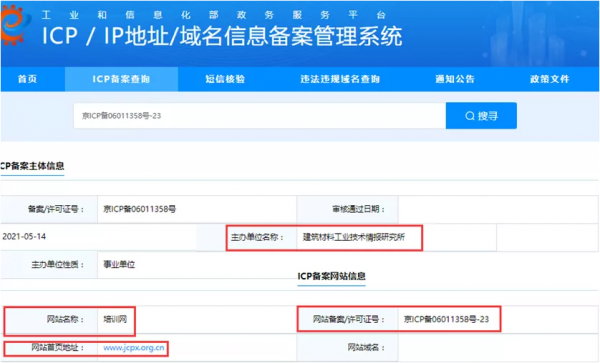Open the 通知公告 tab
The image size is (600, 363).
455,79
